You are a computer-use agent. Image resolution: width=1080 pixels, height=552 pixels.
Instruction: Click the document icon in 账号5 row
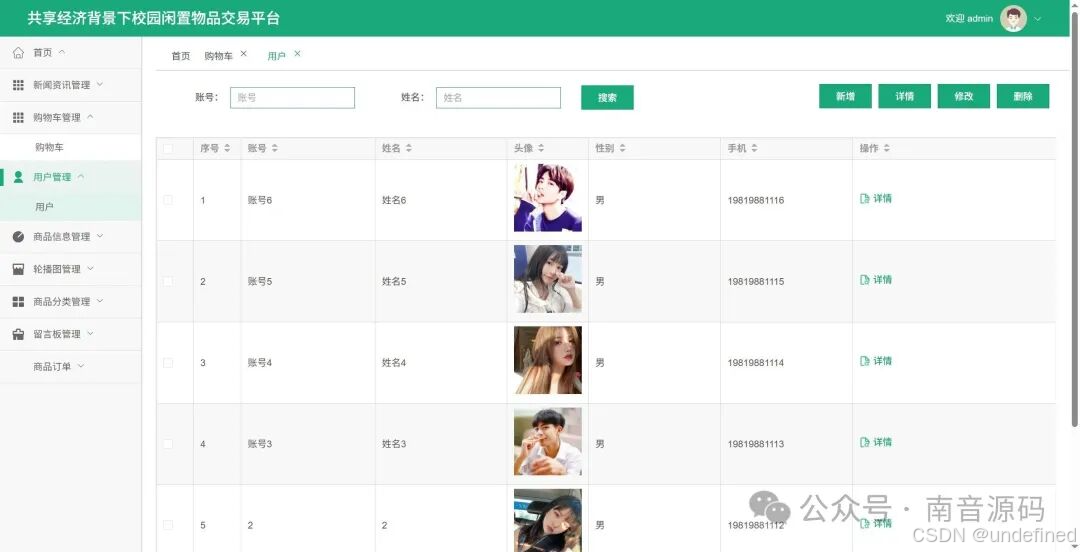(864, 280)
